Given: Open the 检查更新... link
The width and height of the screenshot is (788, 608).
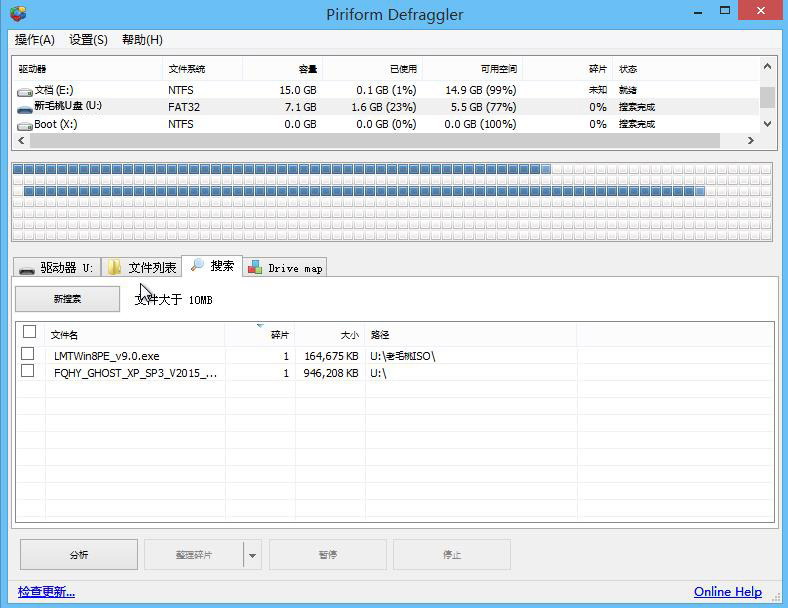Looking at the screenshot, I should (x=46, y=592).
